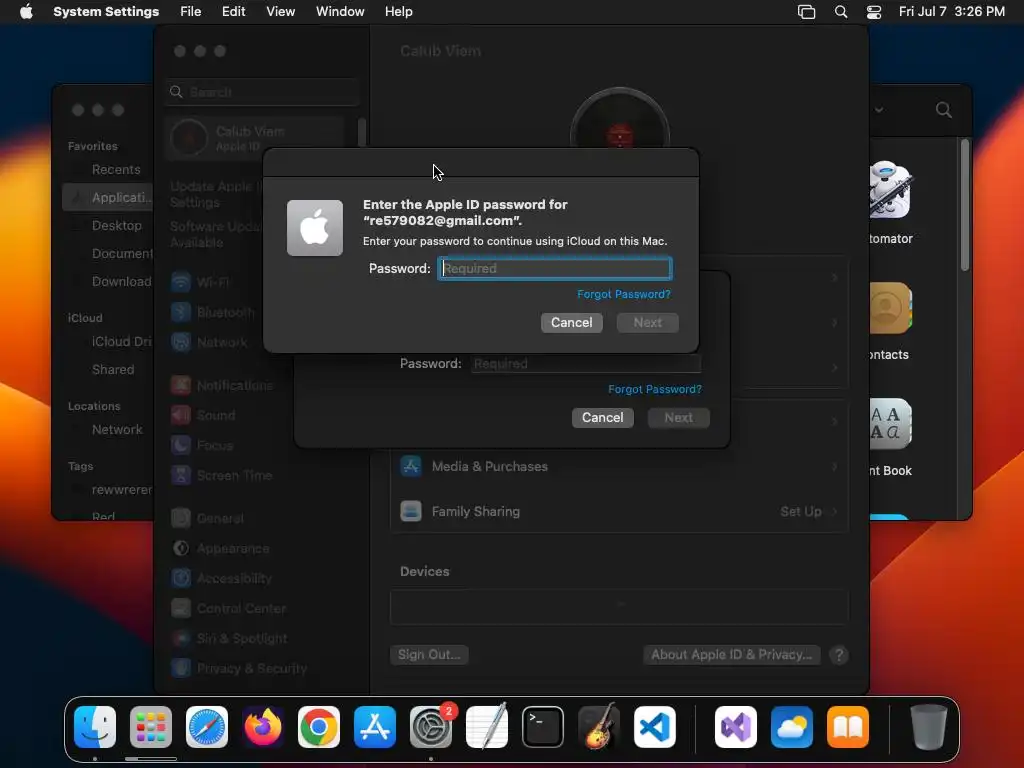Open Family Sharing Set Up chevron

pos(835,511)
